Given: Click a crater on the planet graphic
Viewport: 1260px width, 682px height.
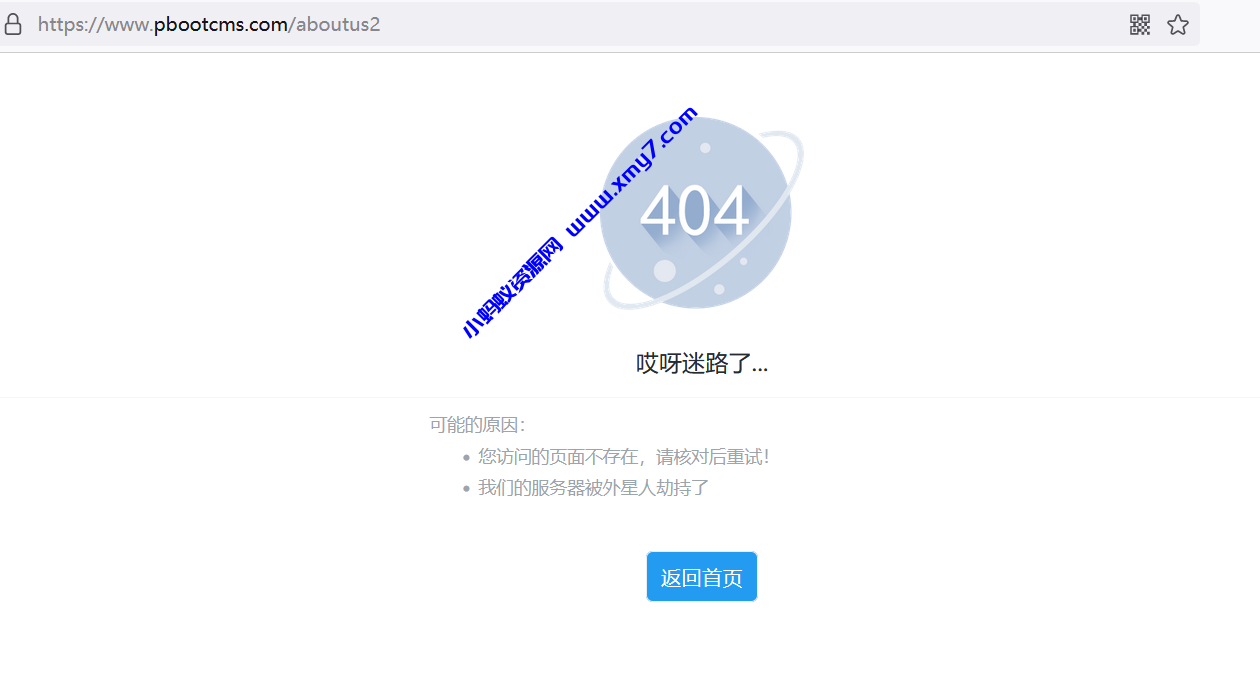Looking at the screenshot, I should (x=666, y=270).
